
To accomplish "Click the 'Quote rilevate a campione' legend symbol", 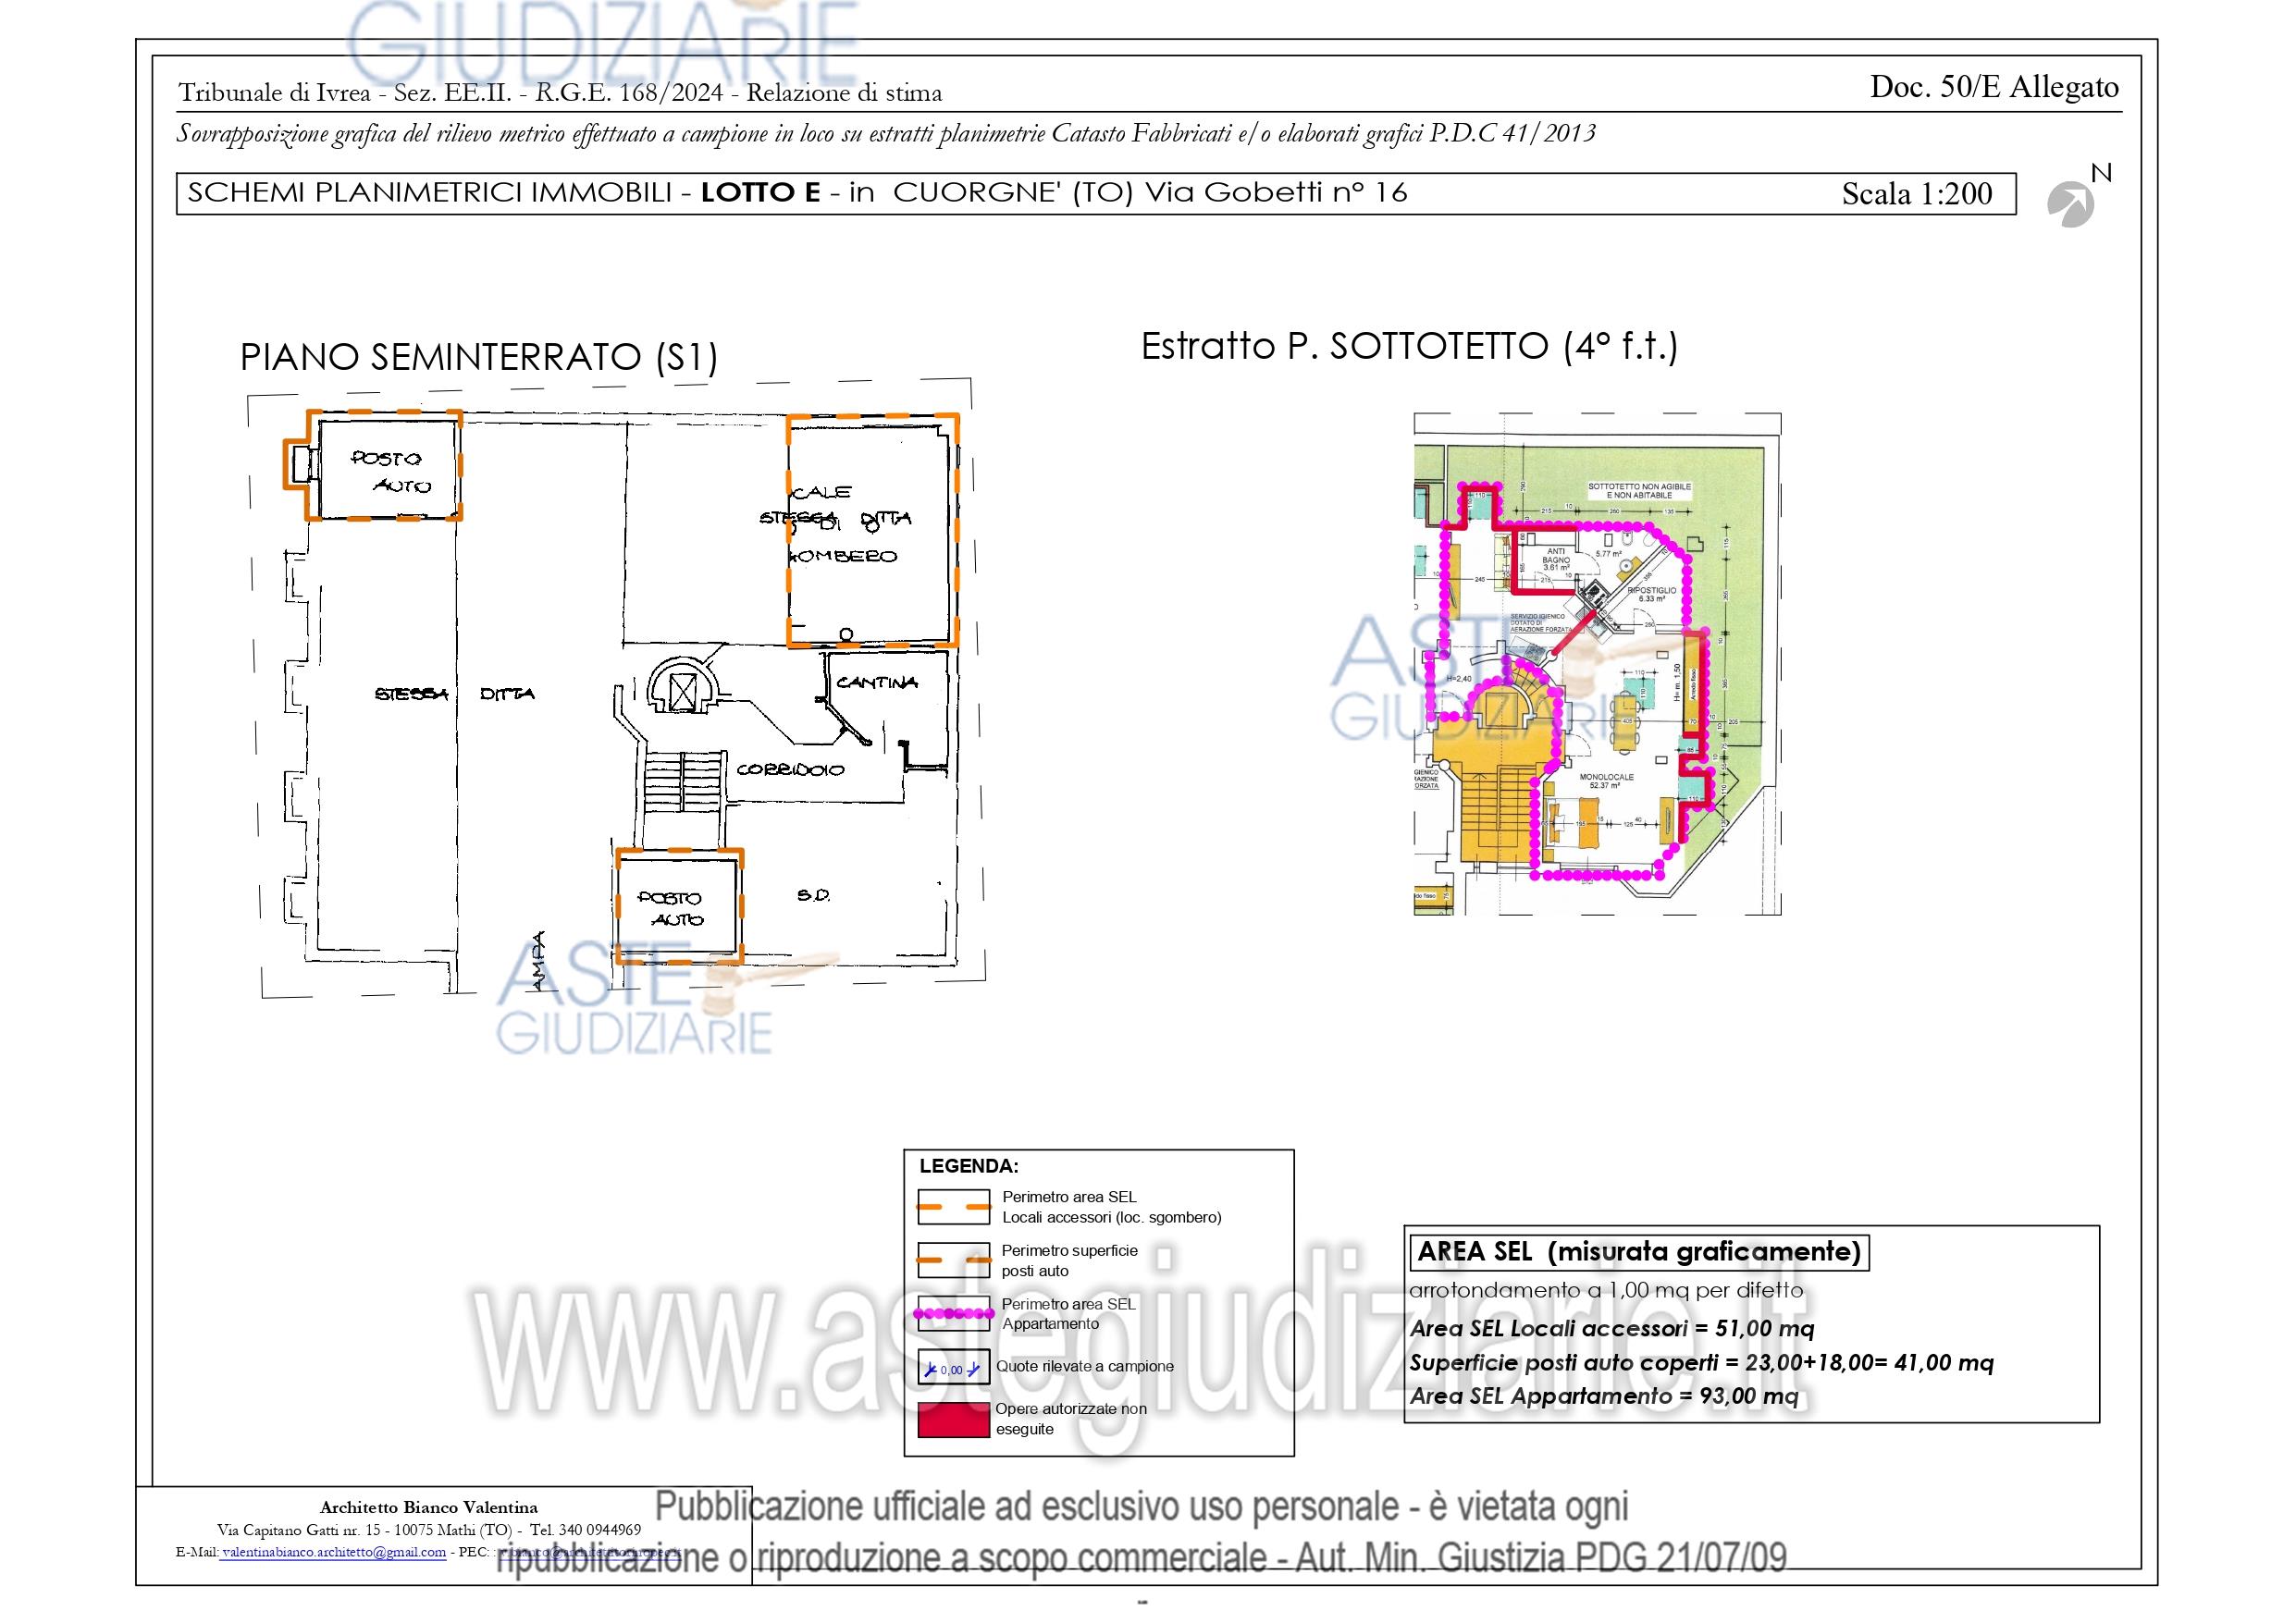I will point(953,1368).
